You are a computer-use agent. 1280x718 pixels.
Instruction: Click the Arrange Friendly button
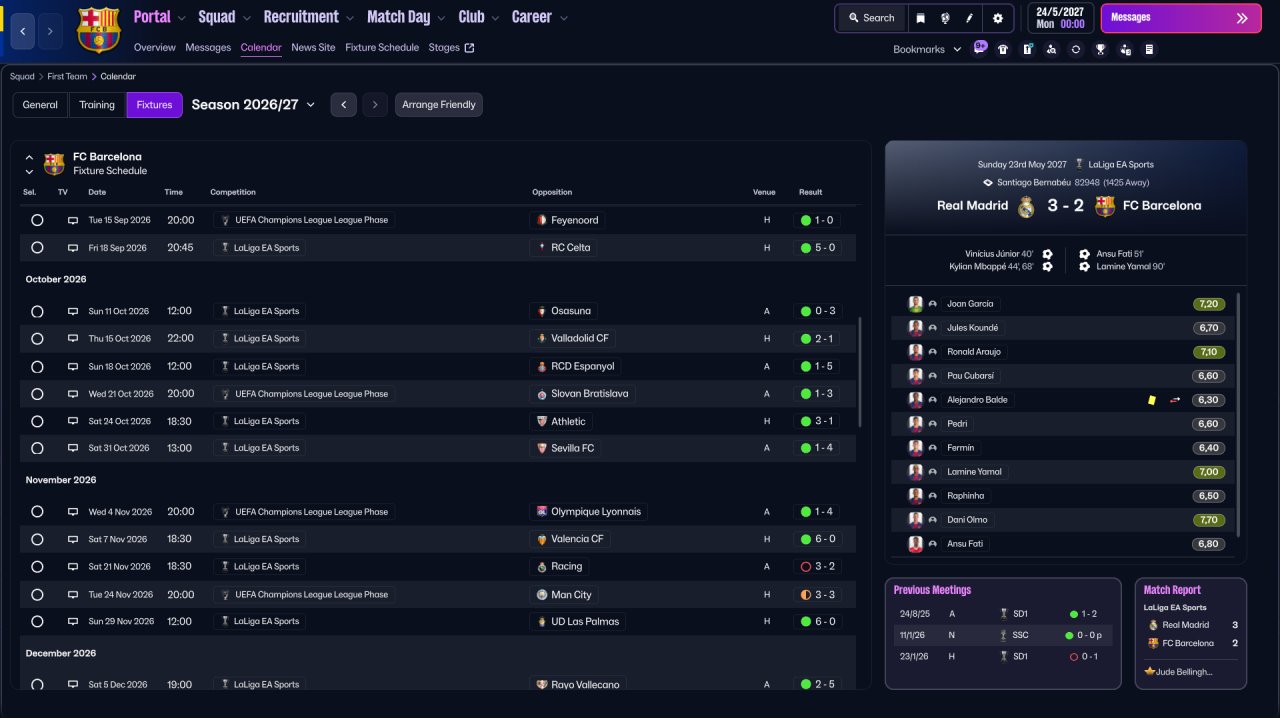coord(439,105)
